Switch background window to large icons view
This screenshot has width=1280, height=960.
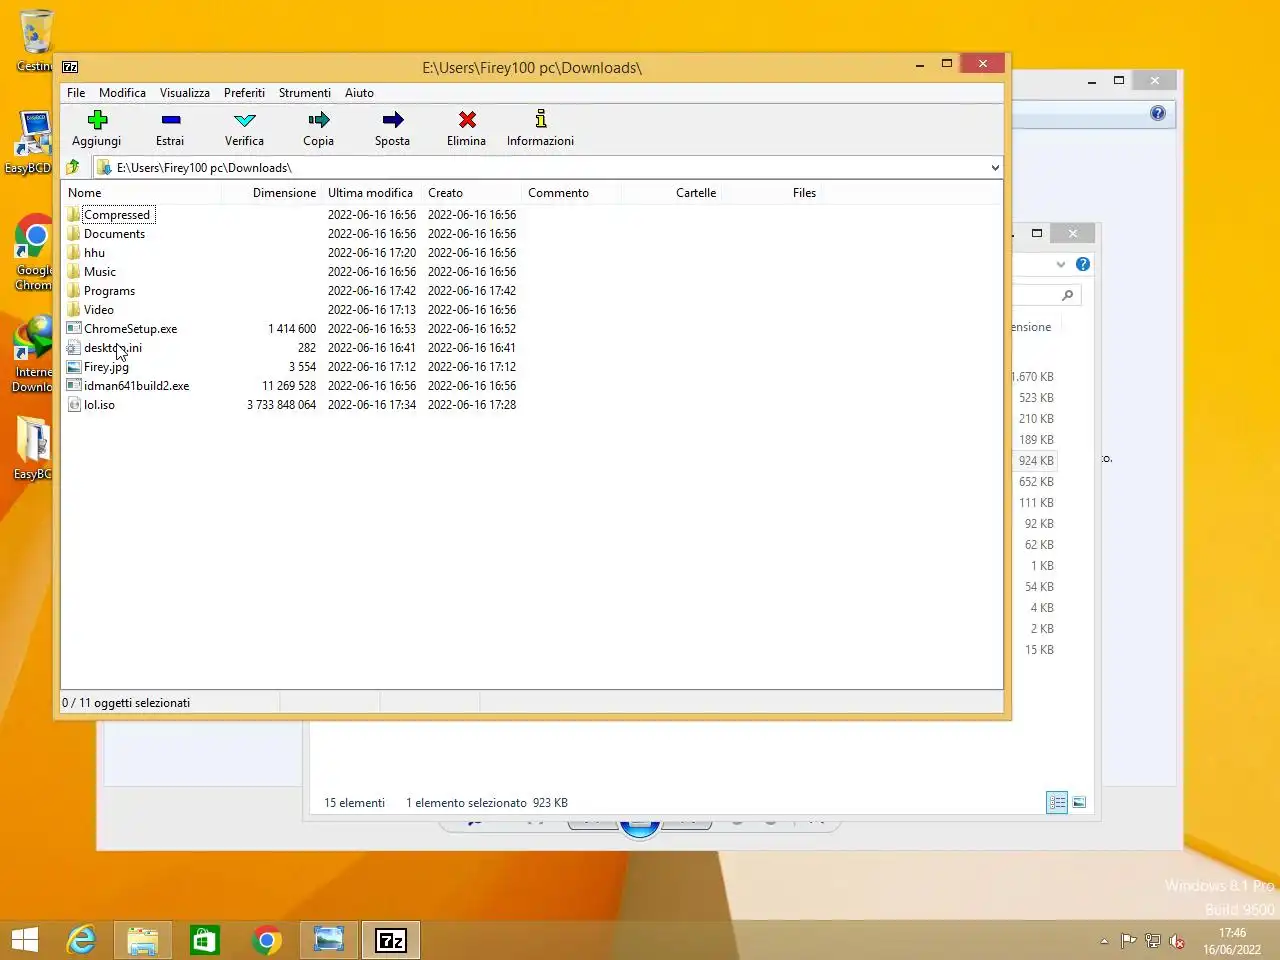(1079, 802)
